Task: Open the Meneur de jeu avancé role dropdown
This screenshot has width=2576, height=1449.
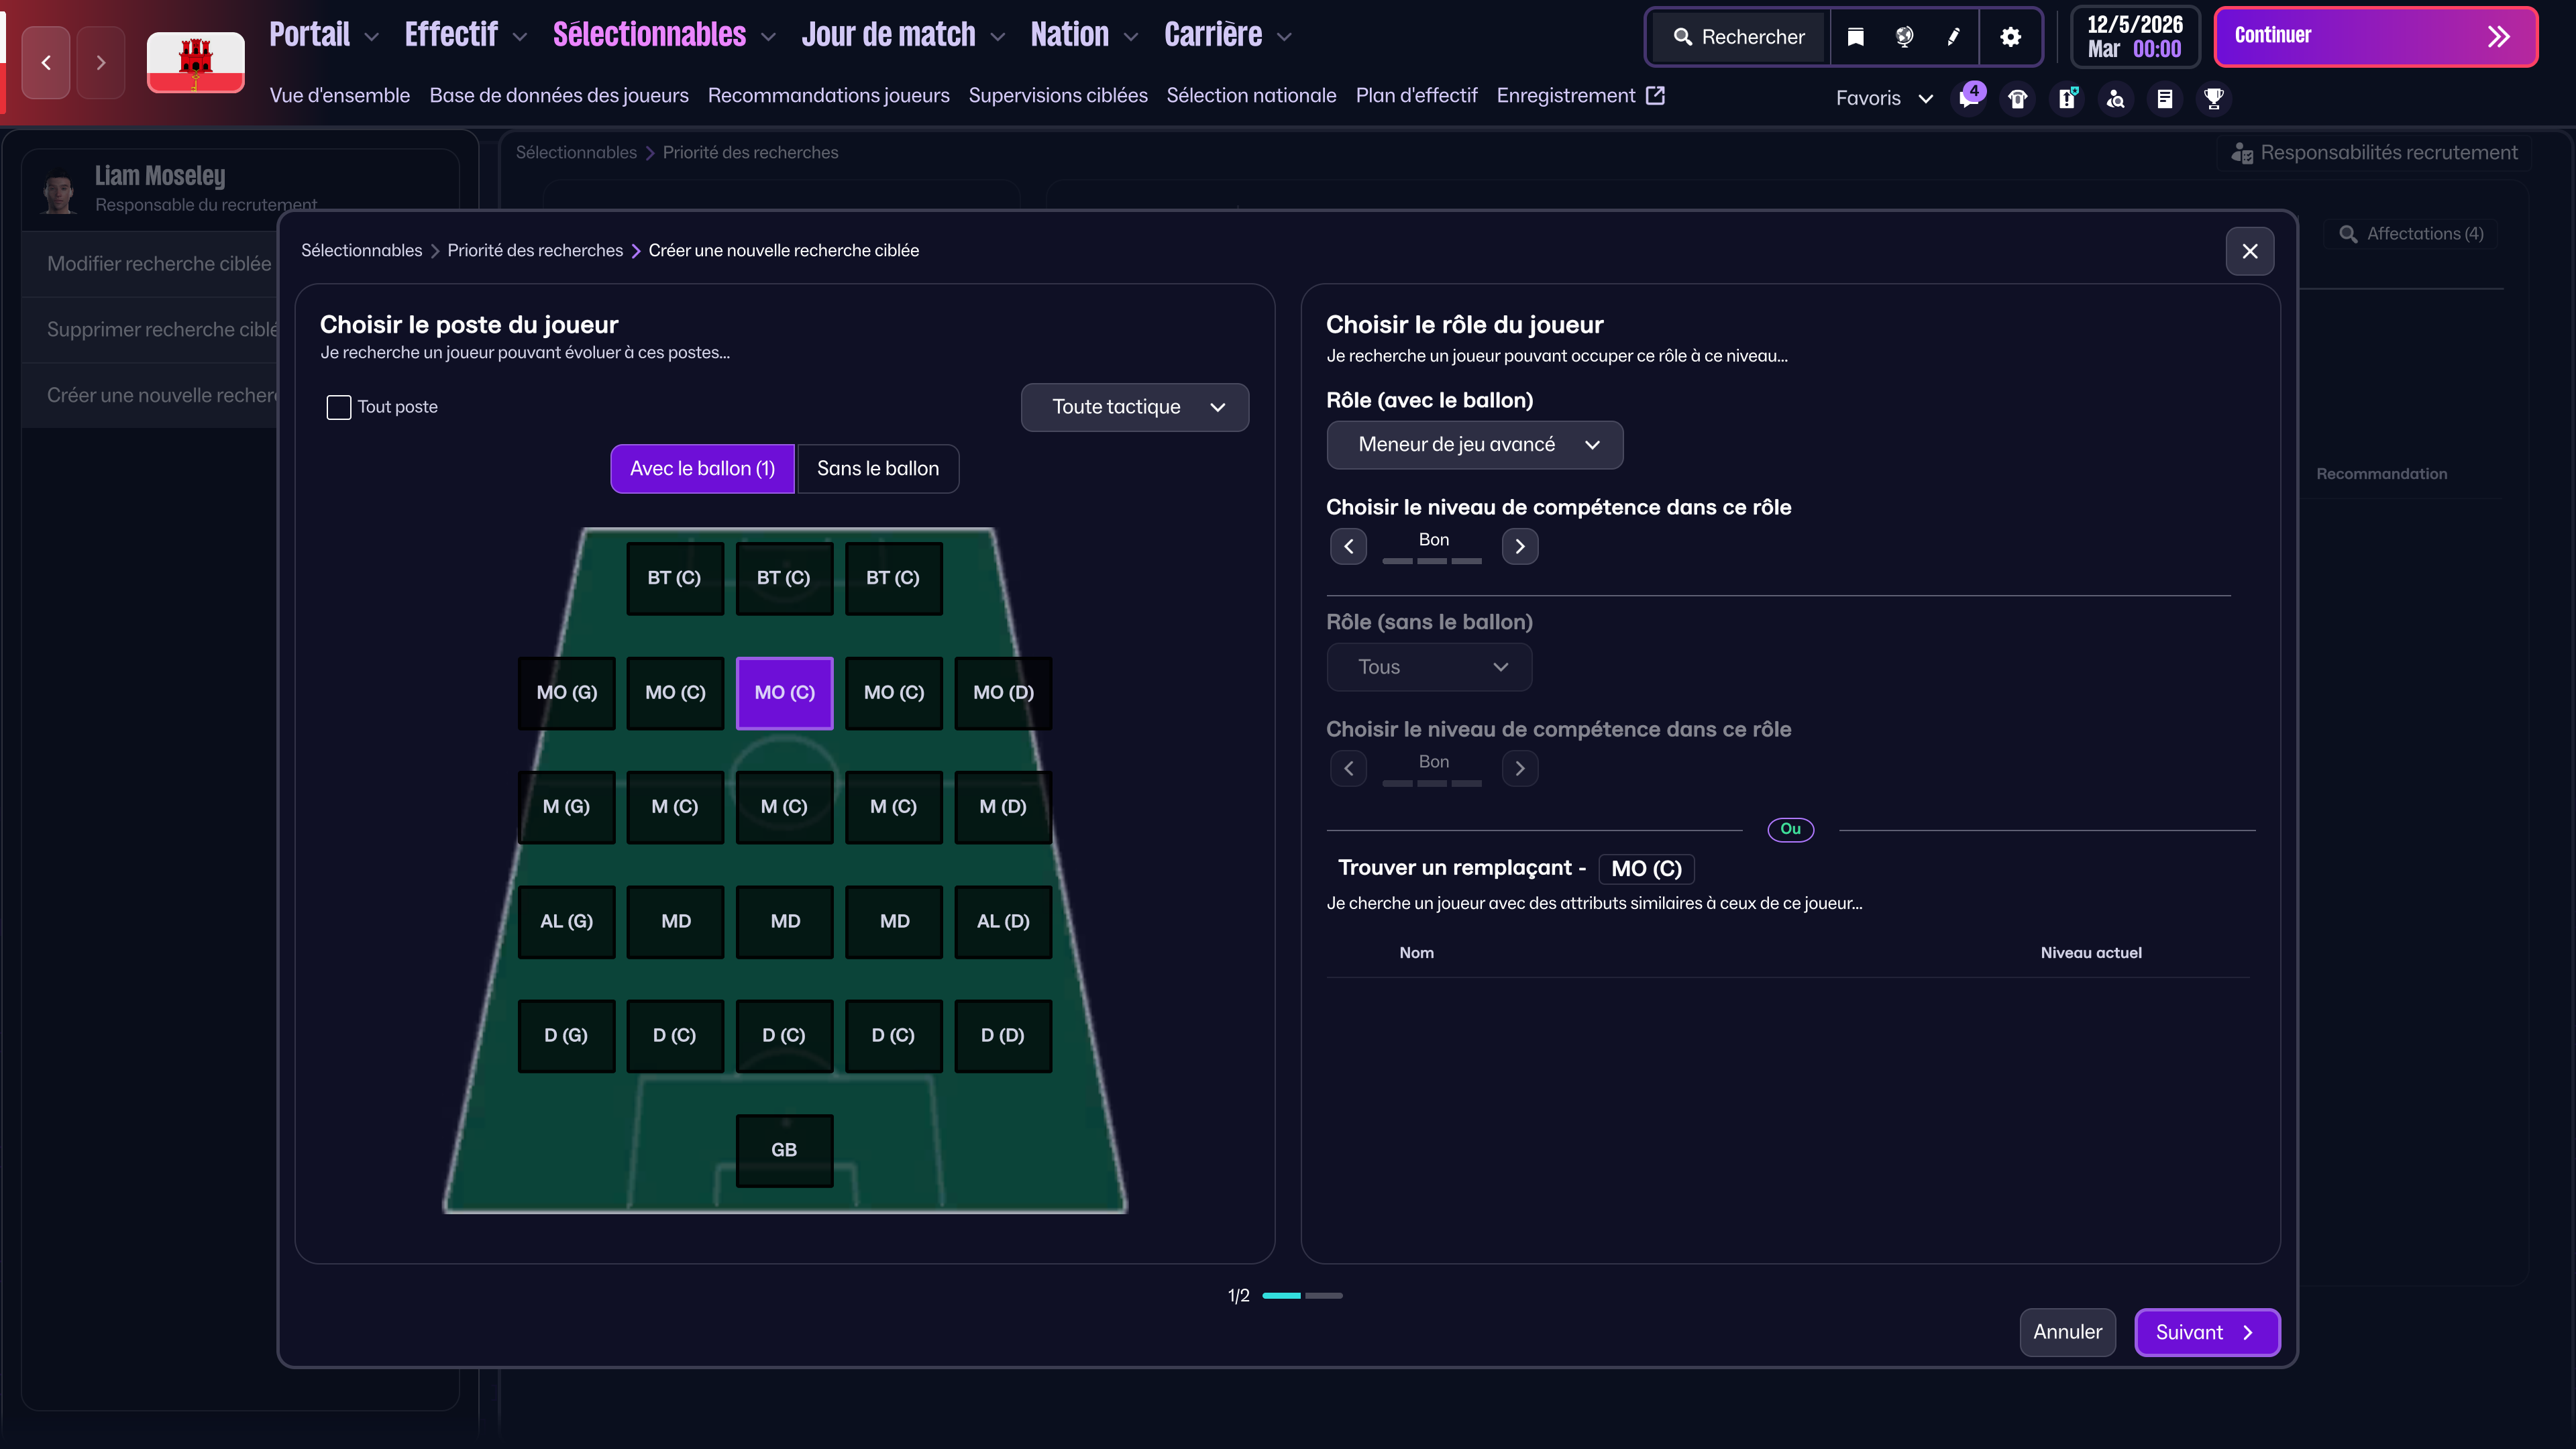Action: (1475, 445)
